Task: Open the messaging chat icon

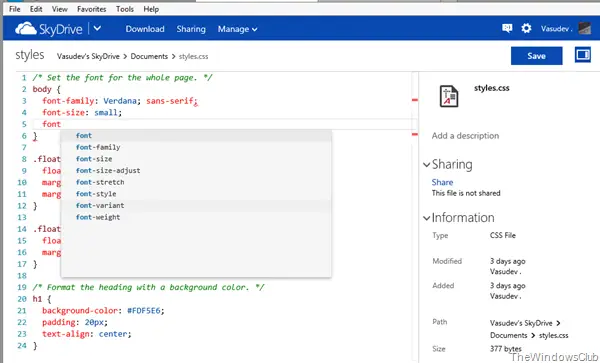Action: [x=507, y=28]
